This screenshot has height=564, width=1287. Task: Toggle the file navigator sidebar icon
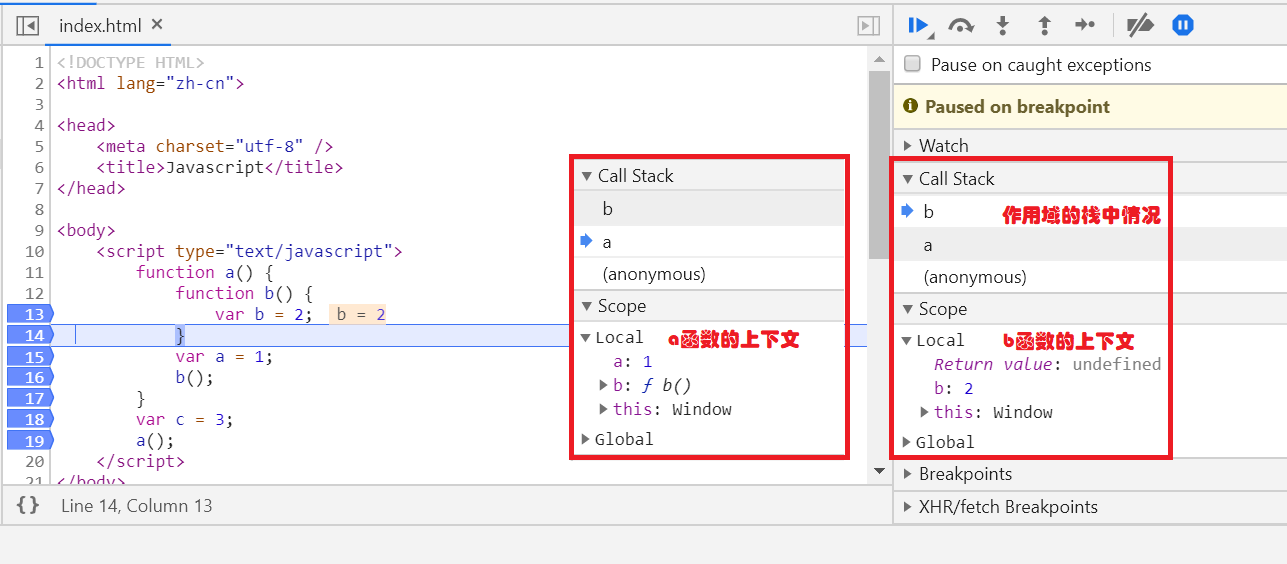click(x=27, y=25)
